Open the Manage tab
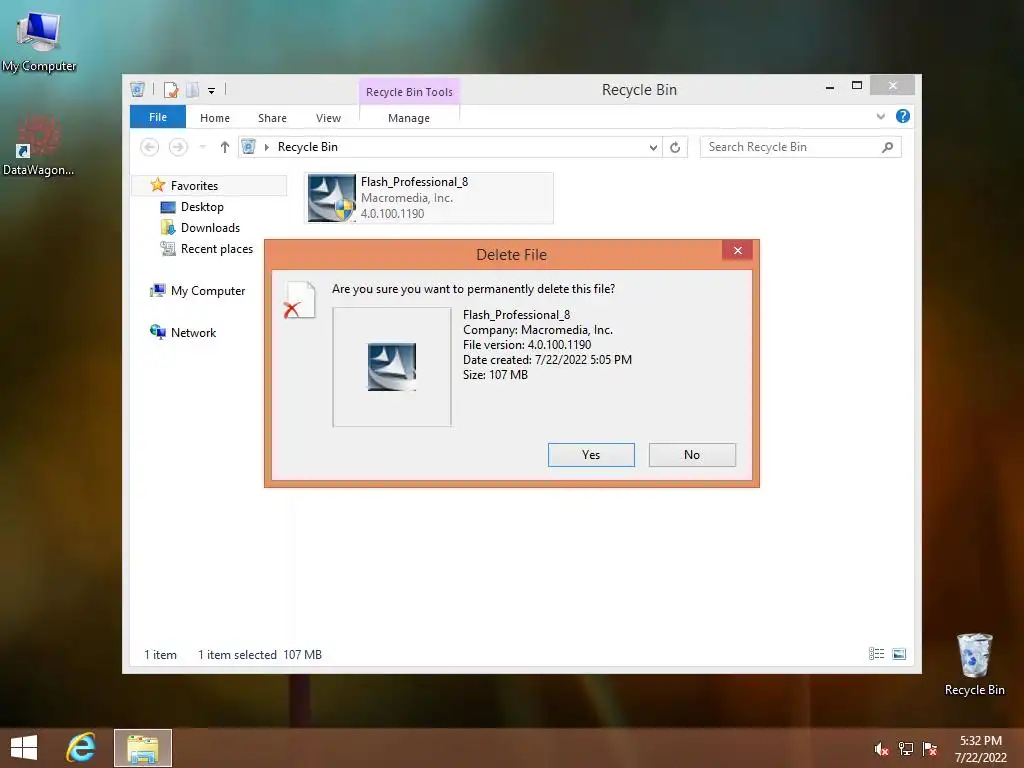The width and height of the screenshot is (1024, 768). [409, 118]
